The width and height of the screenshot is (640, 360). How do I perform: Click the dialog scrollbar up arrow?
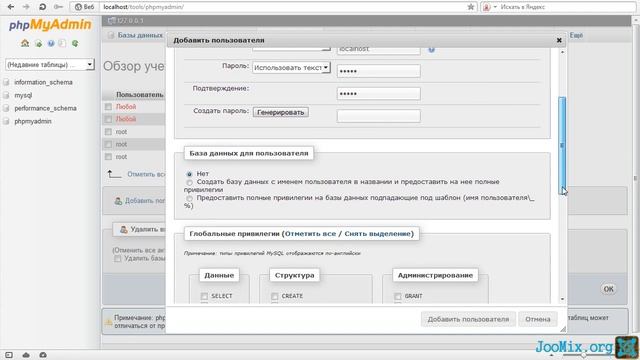point(562,52)
